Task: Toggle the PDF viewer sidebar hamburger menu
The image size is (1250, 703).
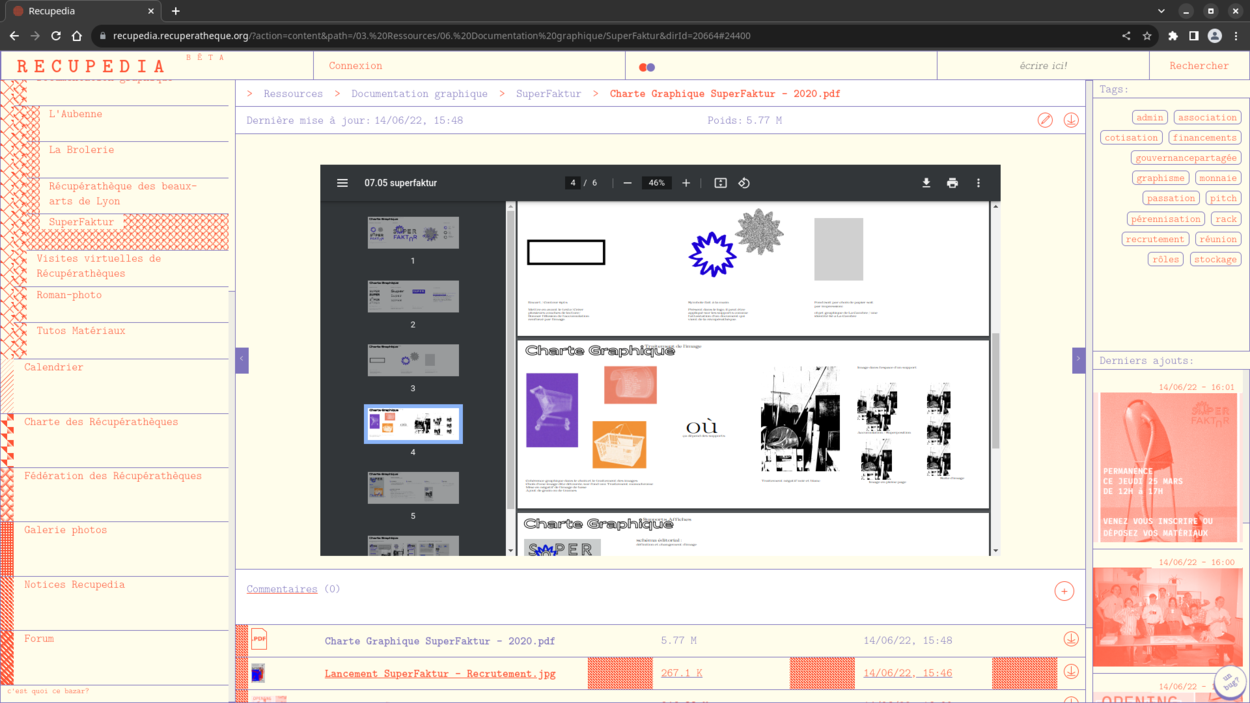Action: (342, 183)
